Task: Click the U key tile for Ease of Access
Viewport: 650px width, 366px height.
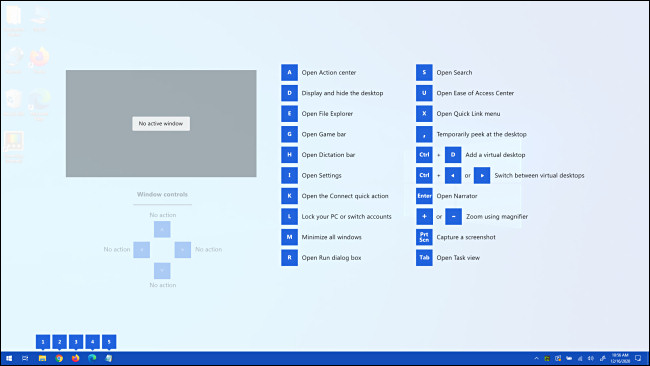Action: click(424, 93)
